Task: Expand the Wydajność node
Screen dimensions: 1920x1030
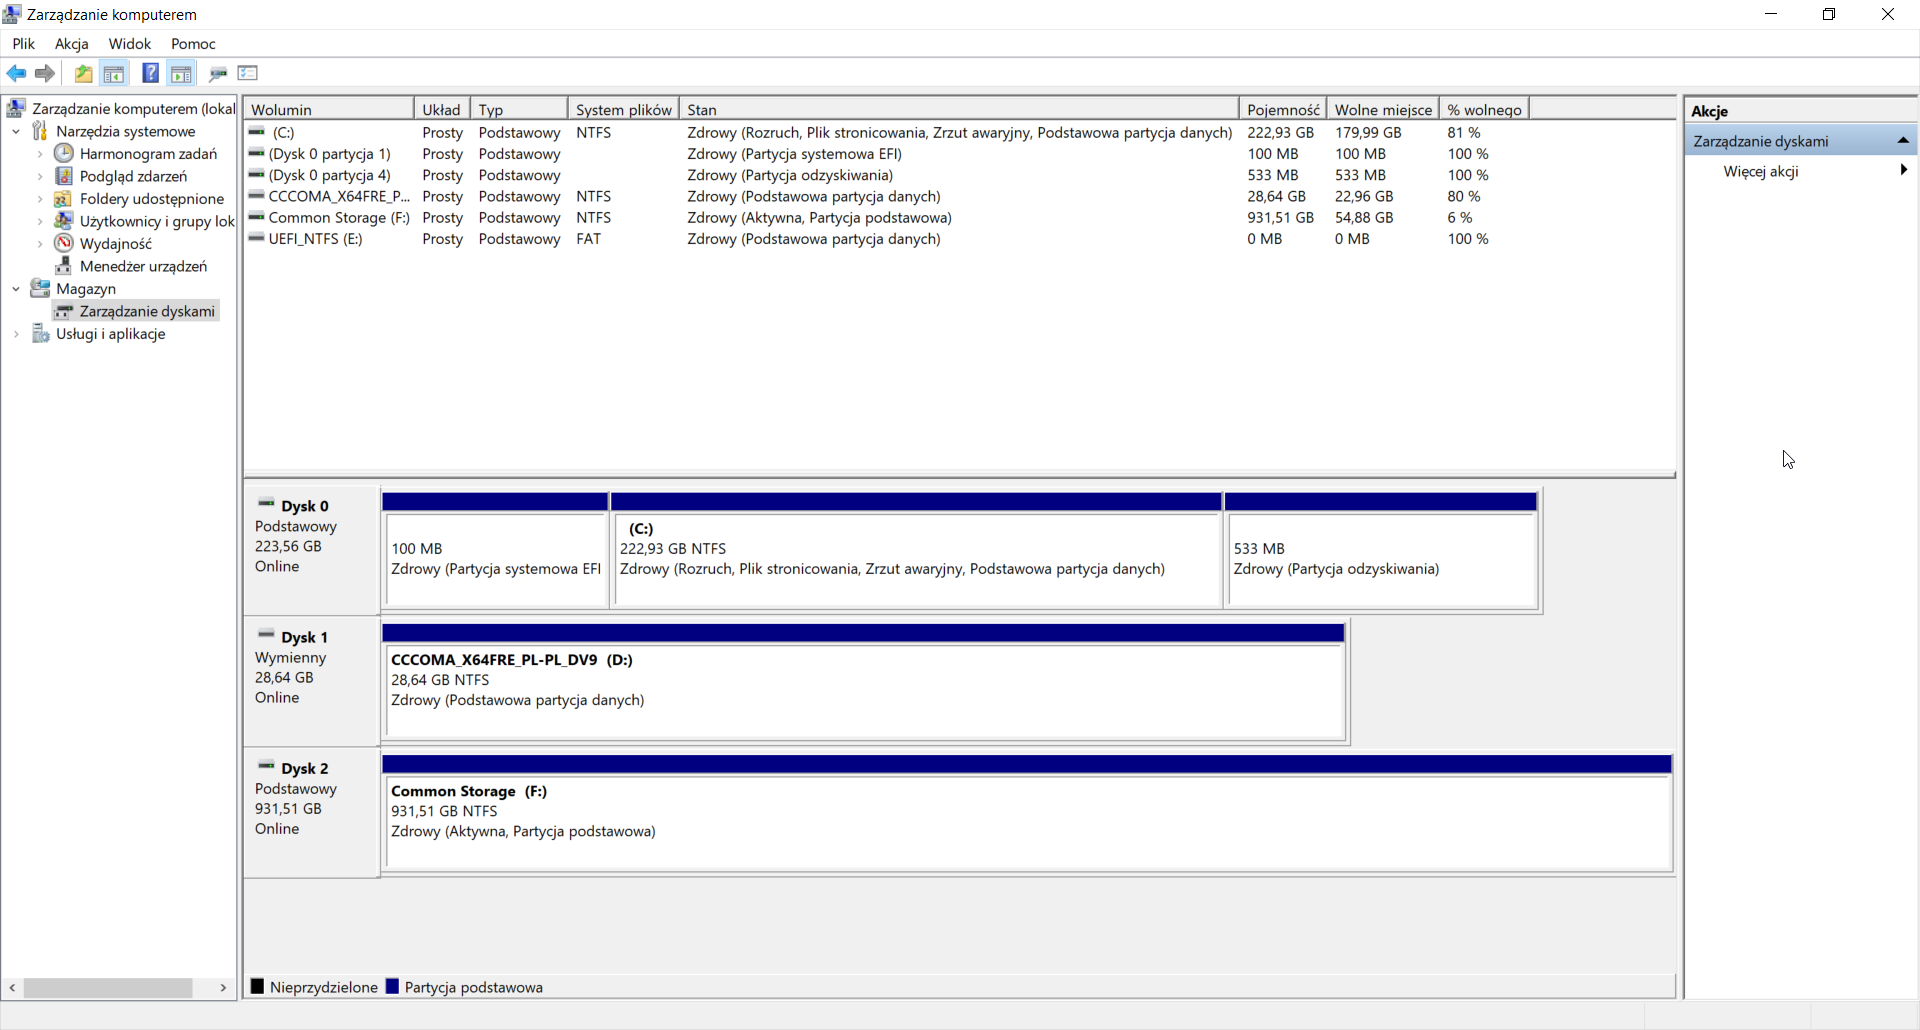Action: pos(40,244)
